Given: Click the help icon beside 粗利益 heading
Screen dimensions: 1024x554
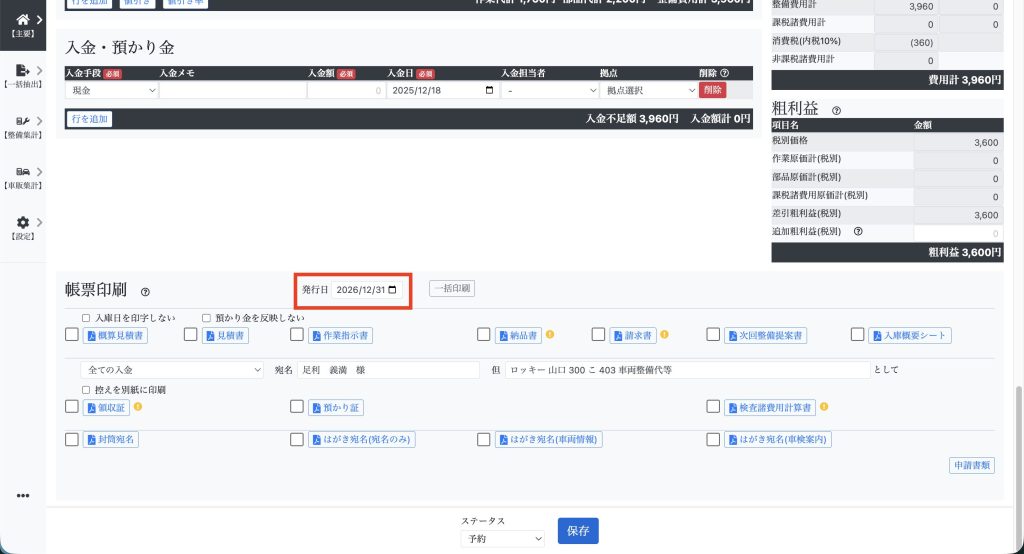Looking at the screenshot, I should 836,110.
